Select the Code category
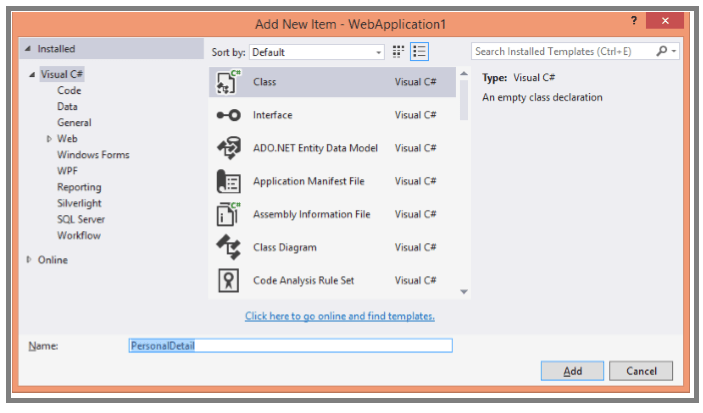This screenshot has height=413, width=703. [x=69, y=91]
